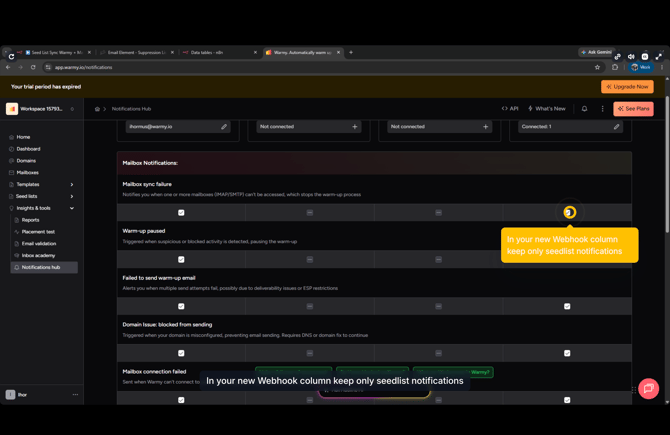This screenshot has width=670, height=435.
Task: Toggle the speaker volume overlay icon
Action: (x=631, y=56)
